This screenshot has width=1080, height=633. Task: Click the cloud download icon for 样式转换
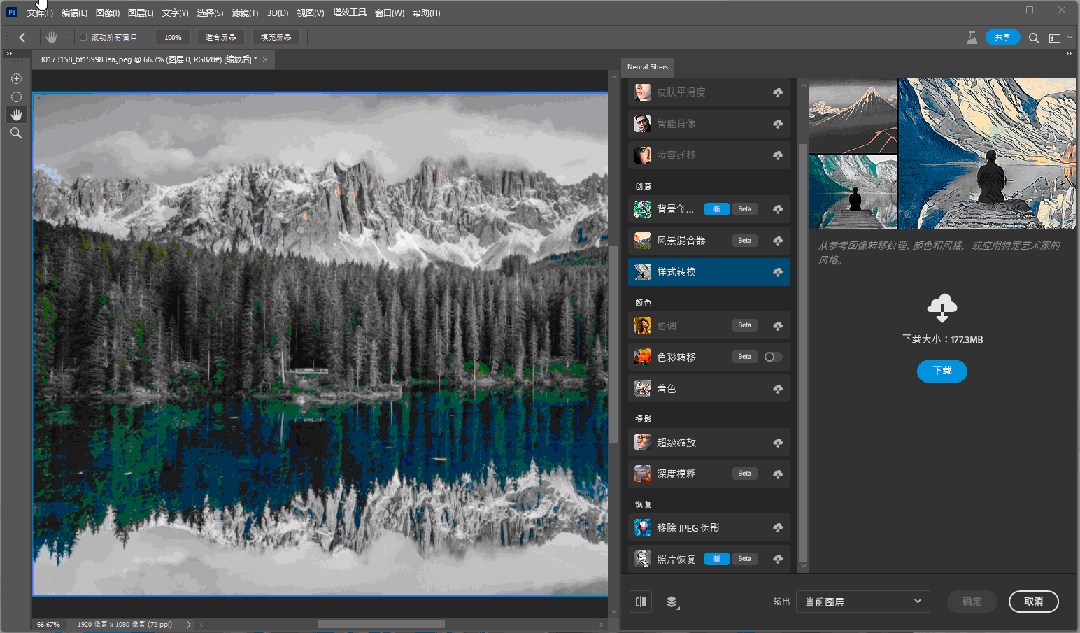pyautogui.click(x=778, y=272)
